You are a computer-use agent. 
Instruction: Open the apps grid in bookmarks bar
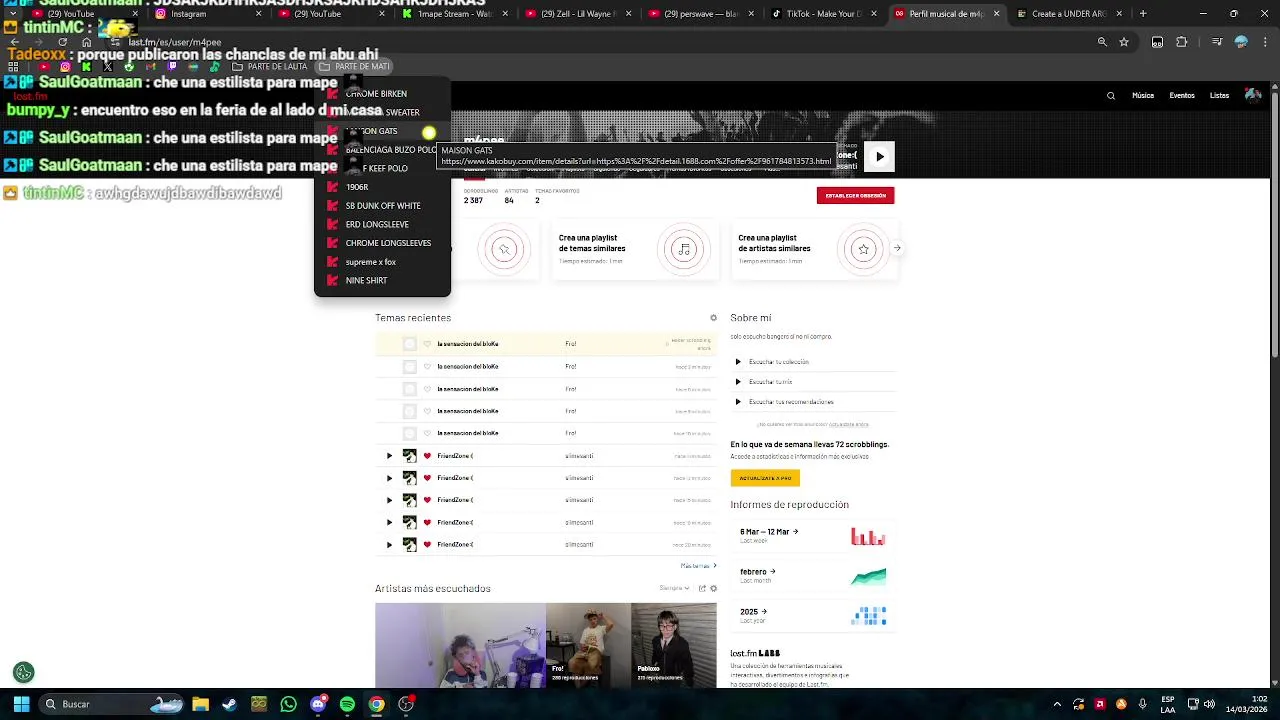[14, 67]
